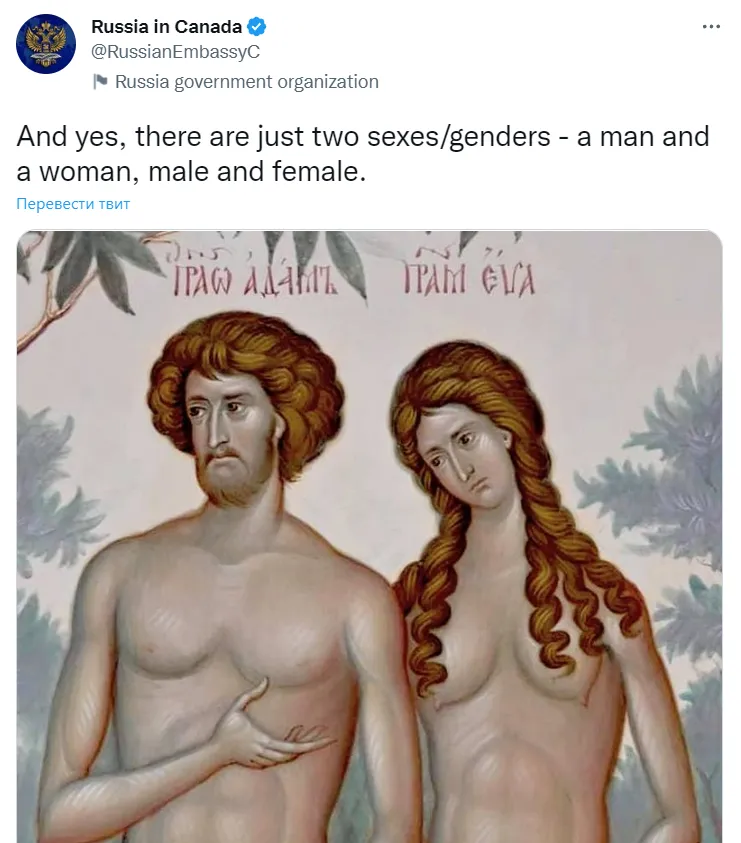The width and height of the screenshot is (741, 843).
Task: Open the Russia in Canada profile avatar
Action: (x=46, y=44)
